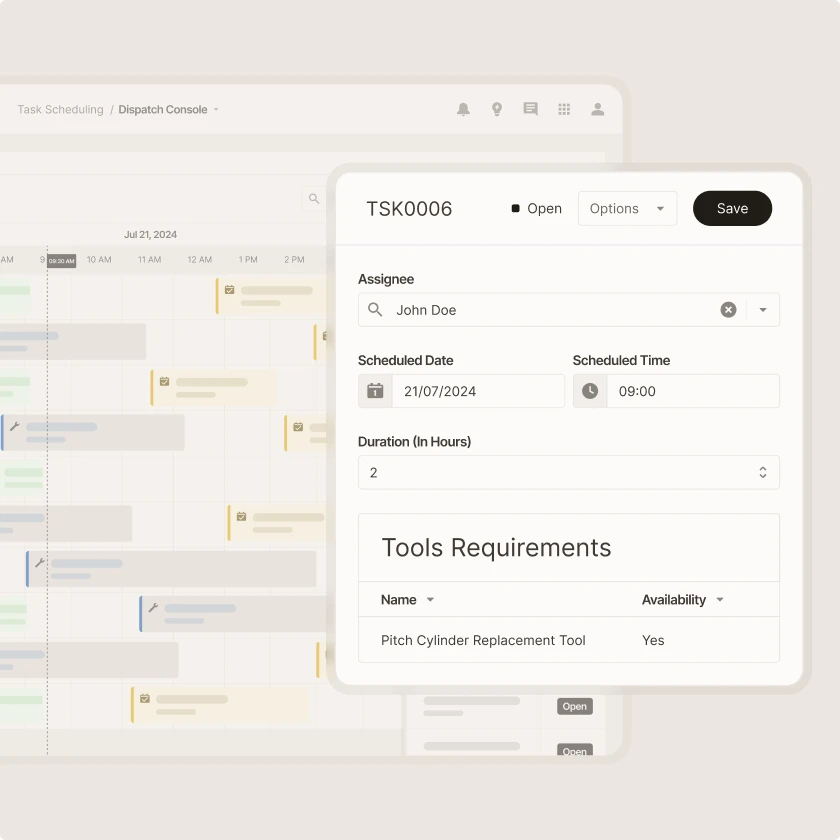Click the magnifier icon in Assignee field

pyautogui.click(x=375, y=310)
